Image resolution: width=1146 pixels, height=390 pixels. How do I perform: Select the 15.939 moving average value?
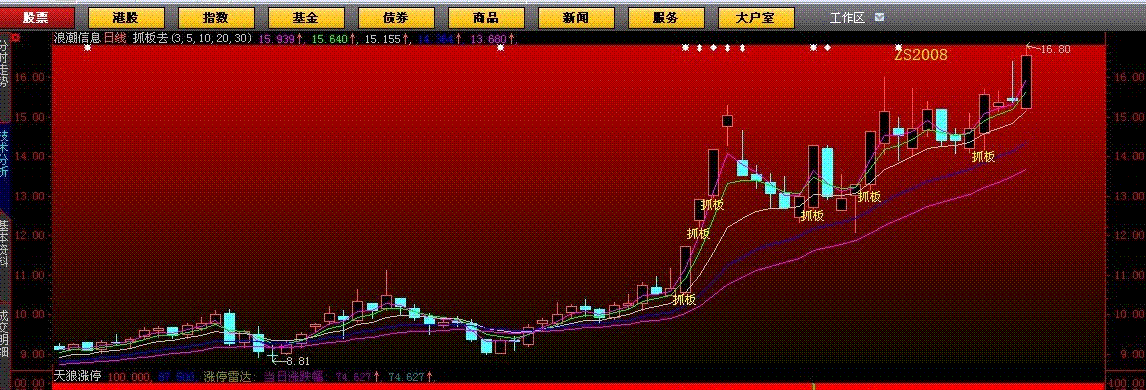(278, 38)
